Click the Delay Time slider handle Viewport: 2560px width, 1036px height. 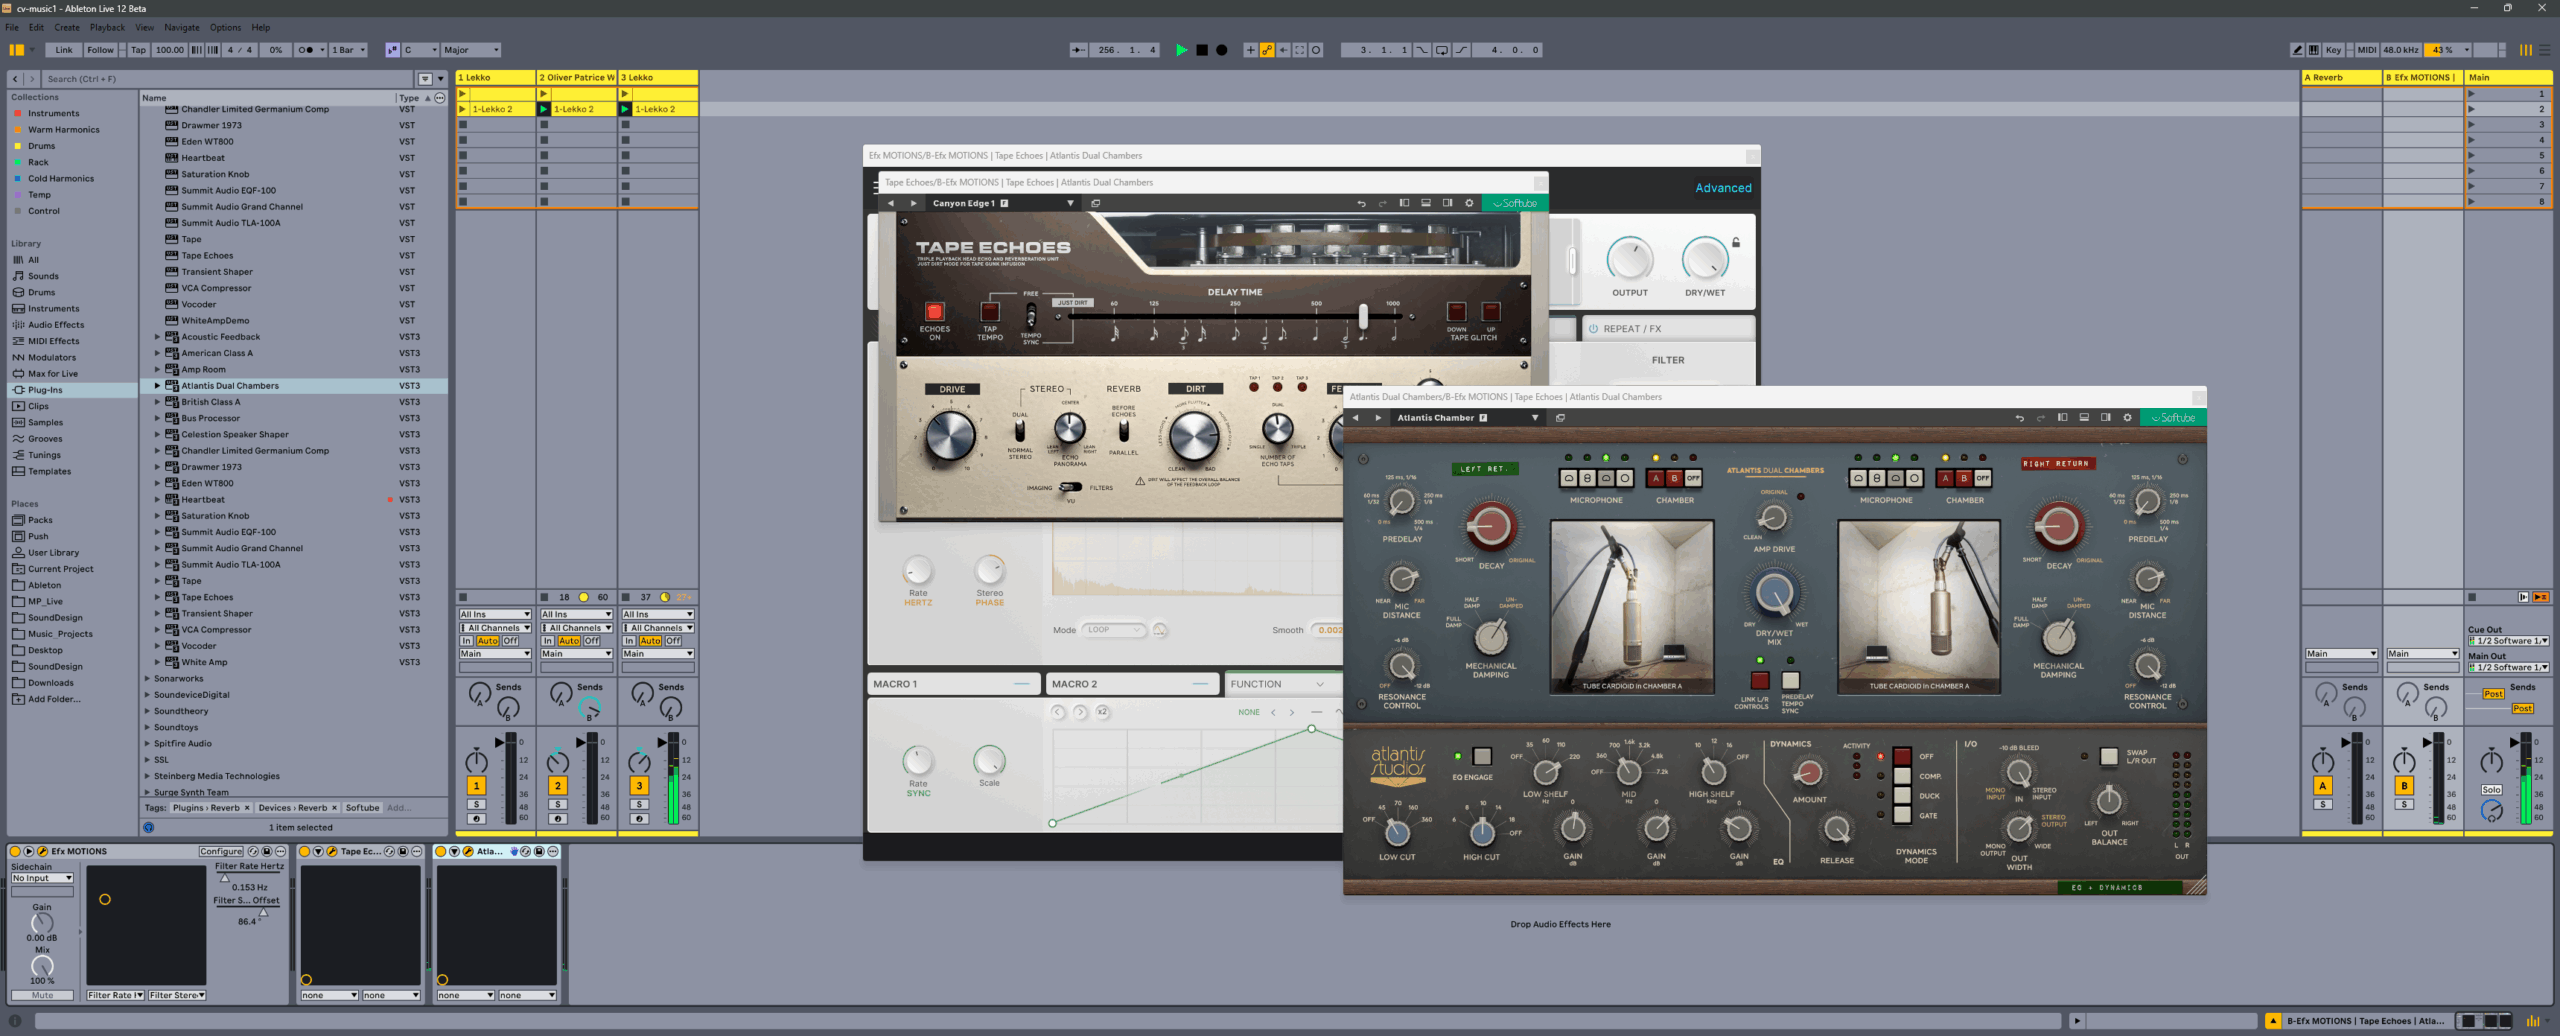pyautogui.click(x=1362, y=316)
